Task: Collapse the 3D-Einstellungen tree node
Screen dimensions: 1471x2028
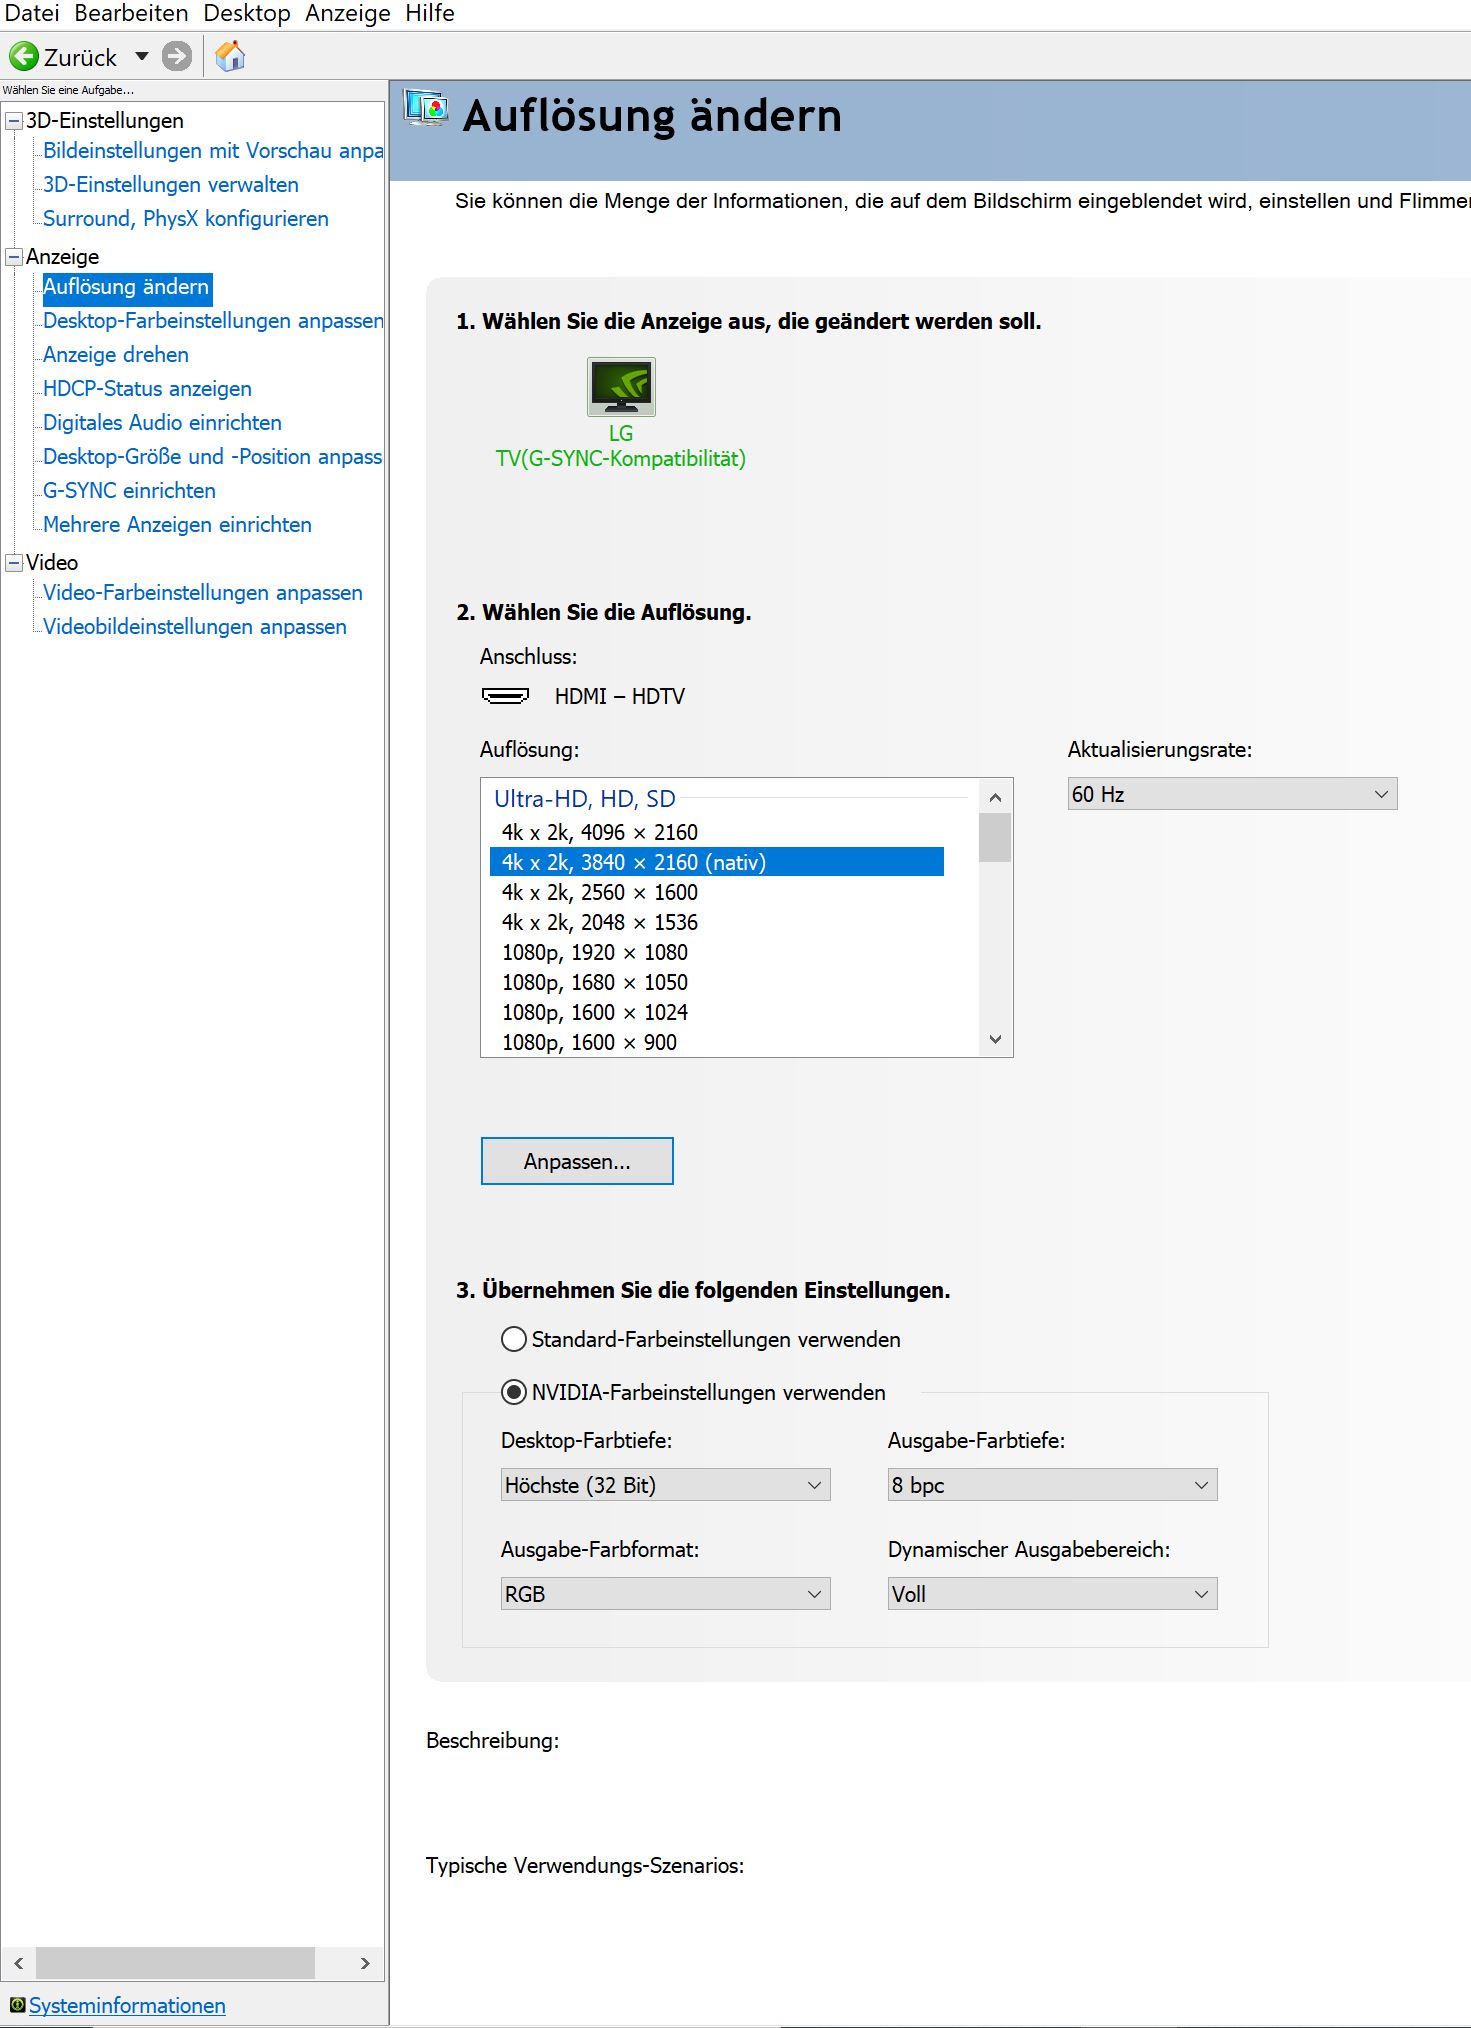Action: point(14,121)
